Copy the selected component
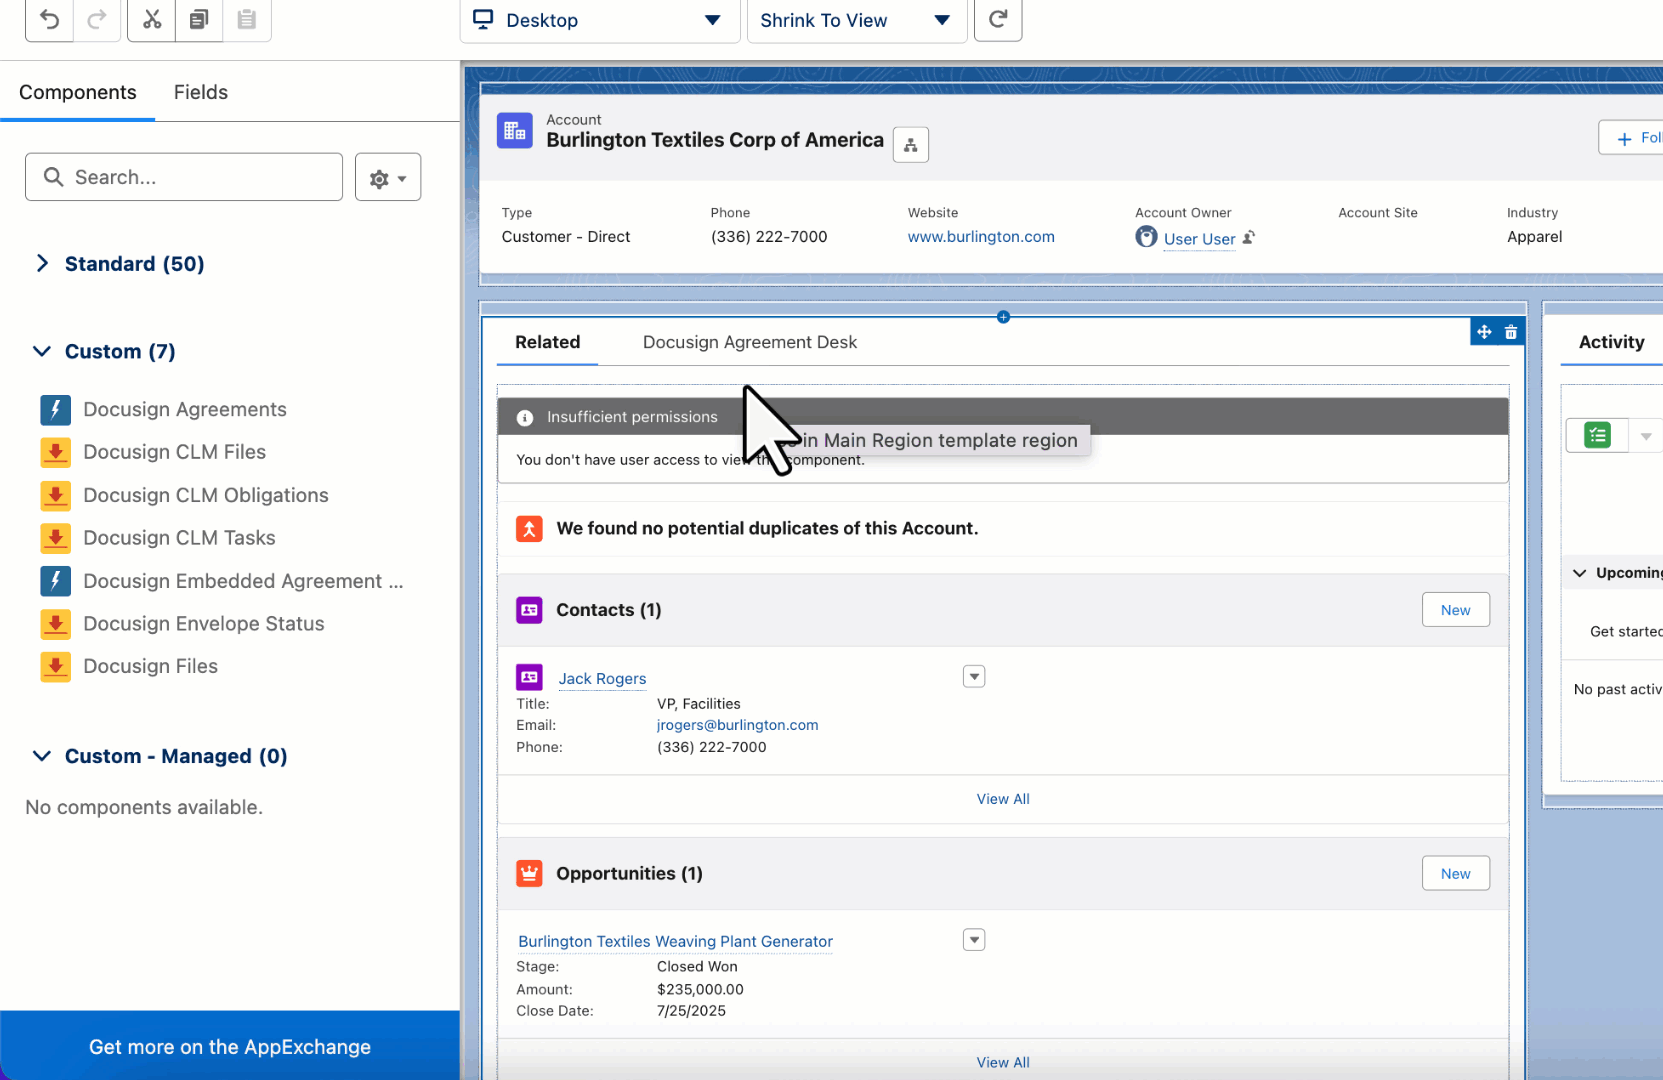 point(198,20)
